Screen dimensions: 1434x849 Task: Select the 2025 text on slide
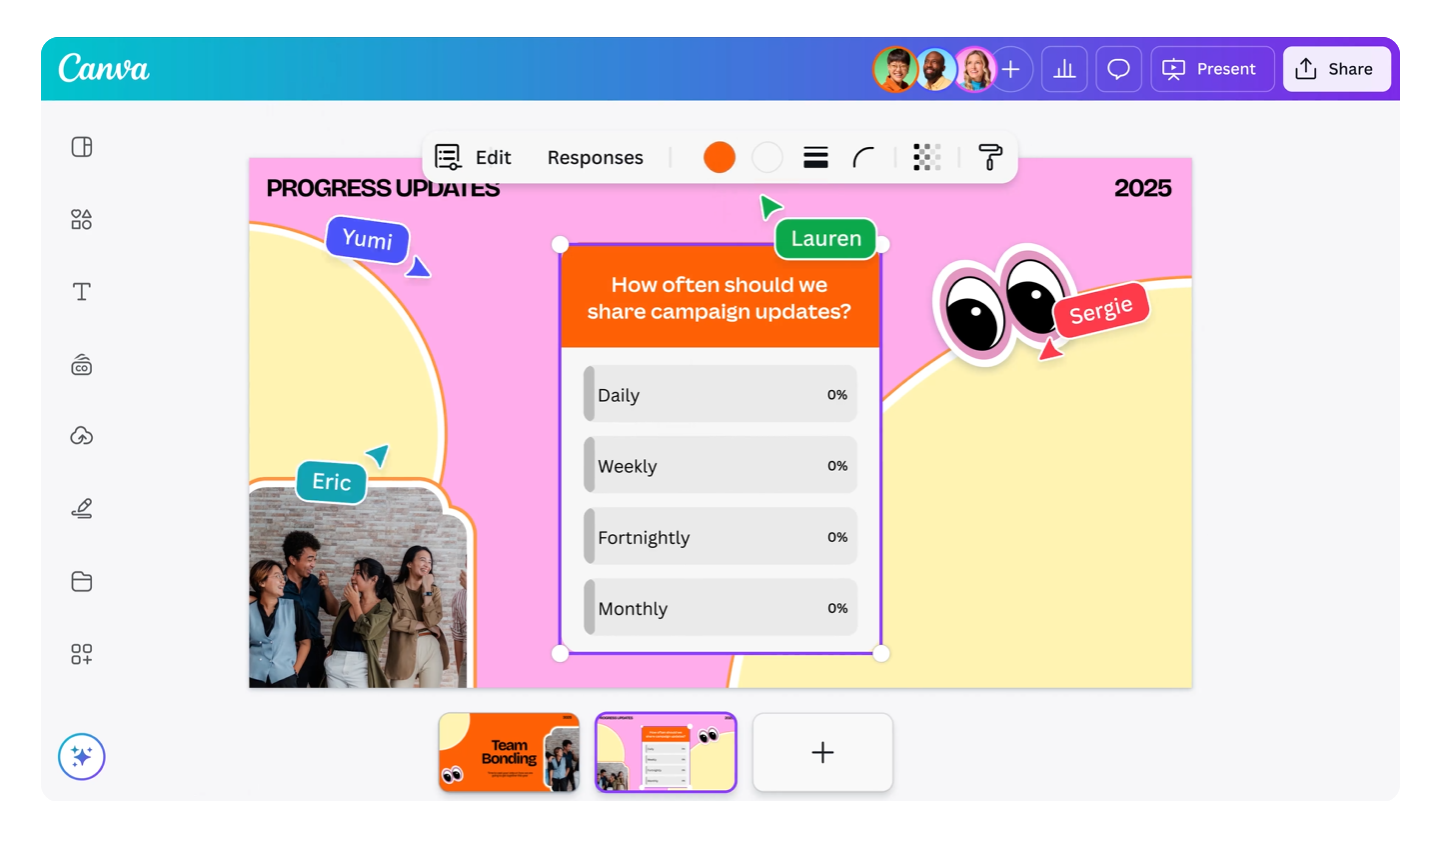pos(1143,188)
